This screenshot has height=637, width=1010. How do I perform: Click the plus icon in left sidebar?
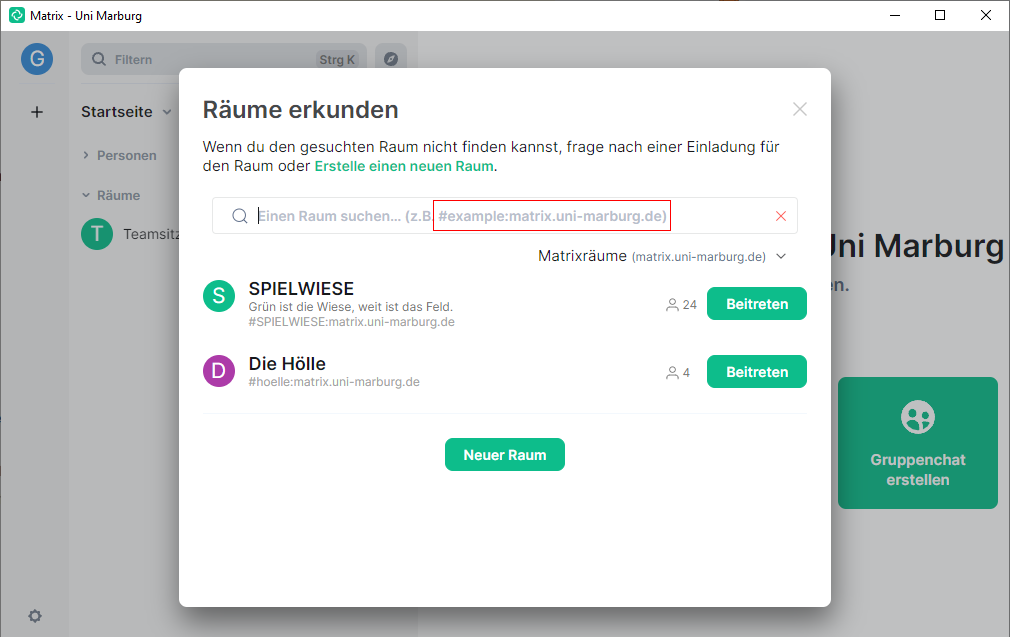point(37,112)
